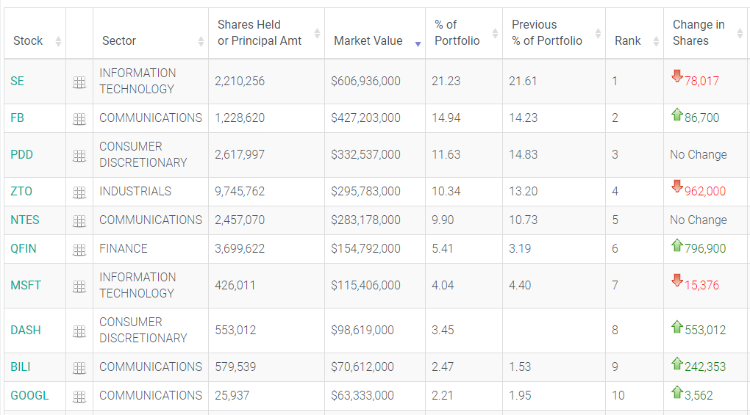Open the QFIN stock link

tap(23, 249)
